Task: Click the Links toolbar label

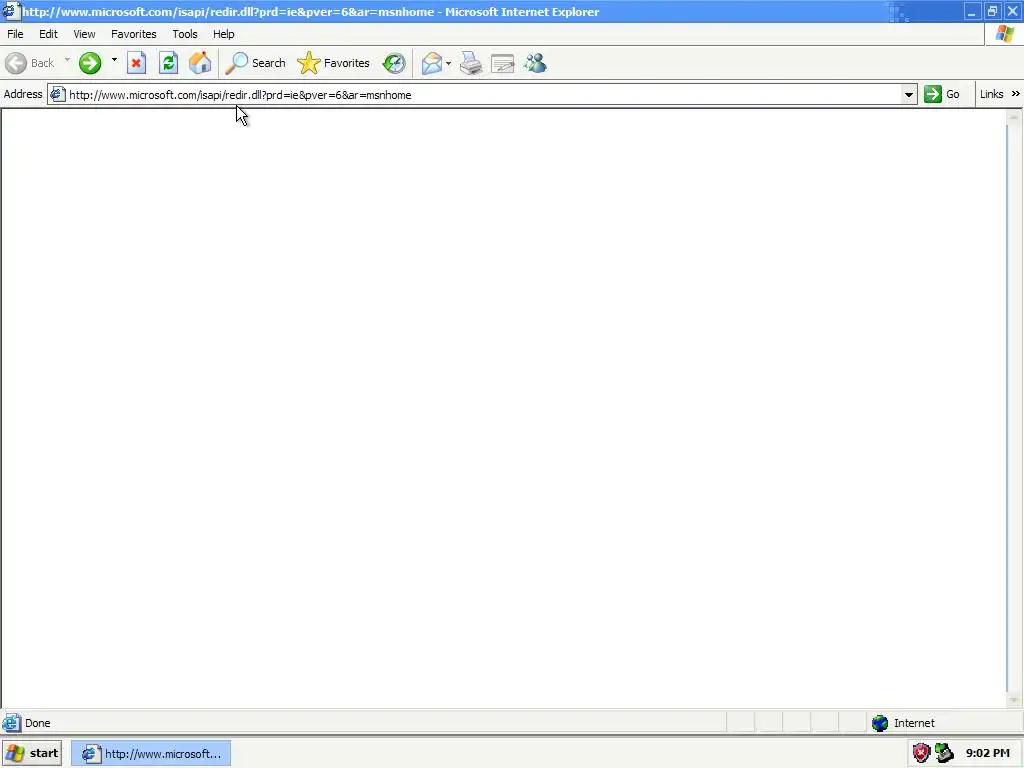Action: (991, 94)
